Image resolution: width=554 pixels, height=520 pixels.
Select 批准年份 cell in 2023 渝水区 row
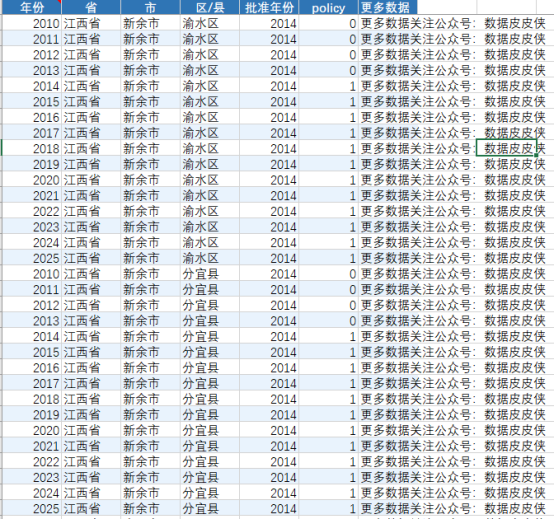pyautogui.click(x=269, y=227)
